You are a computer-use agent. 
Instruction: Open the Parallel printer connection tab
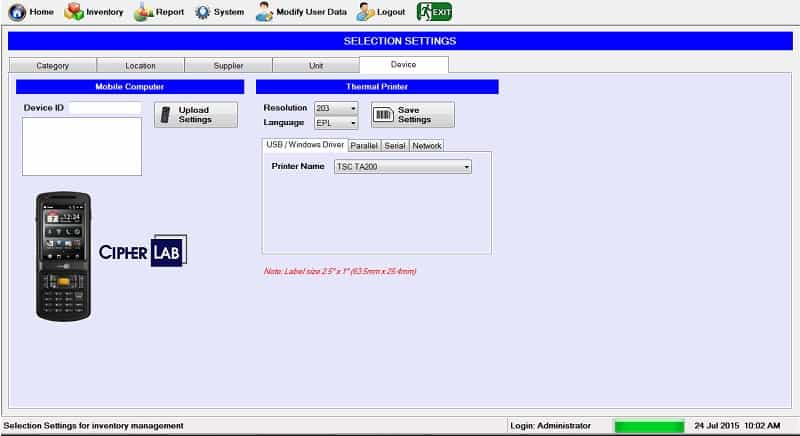click(x=363, y=146)
